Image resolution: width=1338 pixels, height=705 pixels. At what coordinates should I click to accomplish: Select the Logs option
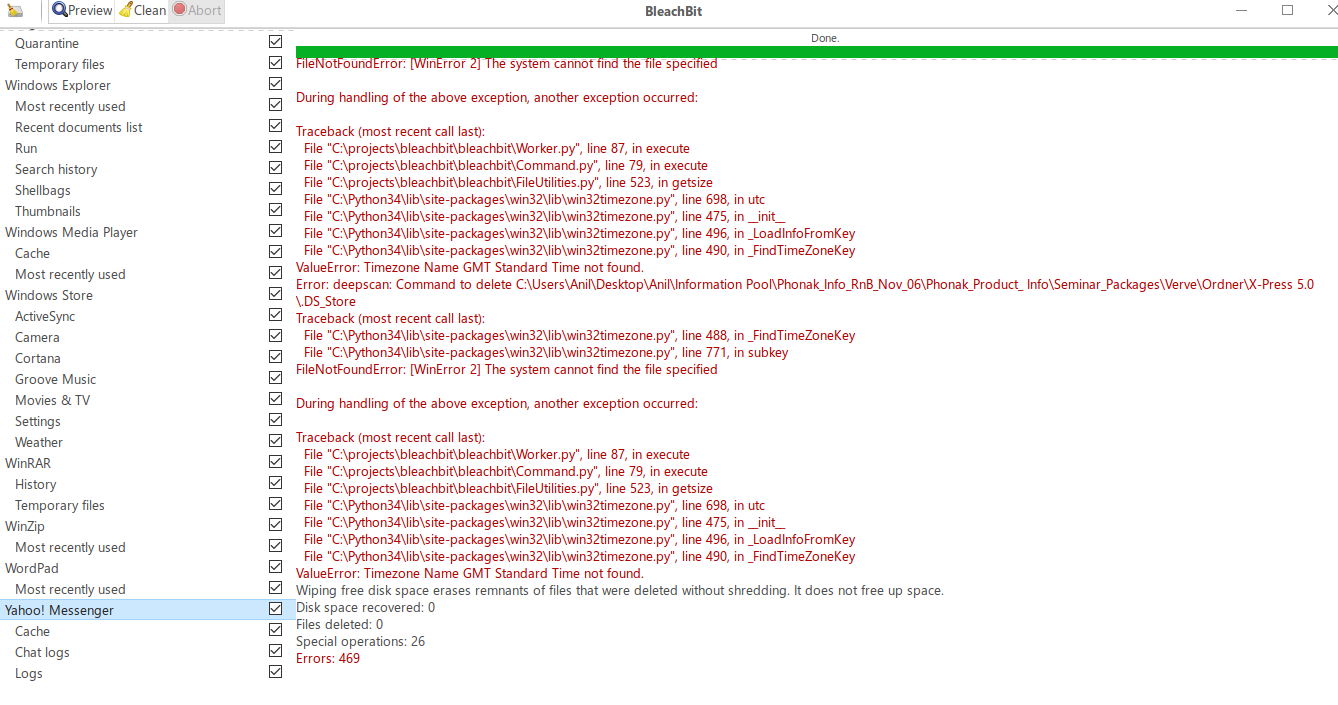[x=29, y=673]
